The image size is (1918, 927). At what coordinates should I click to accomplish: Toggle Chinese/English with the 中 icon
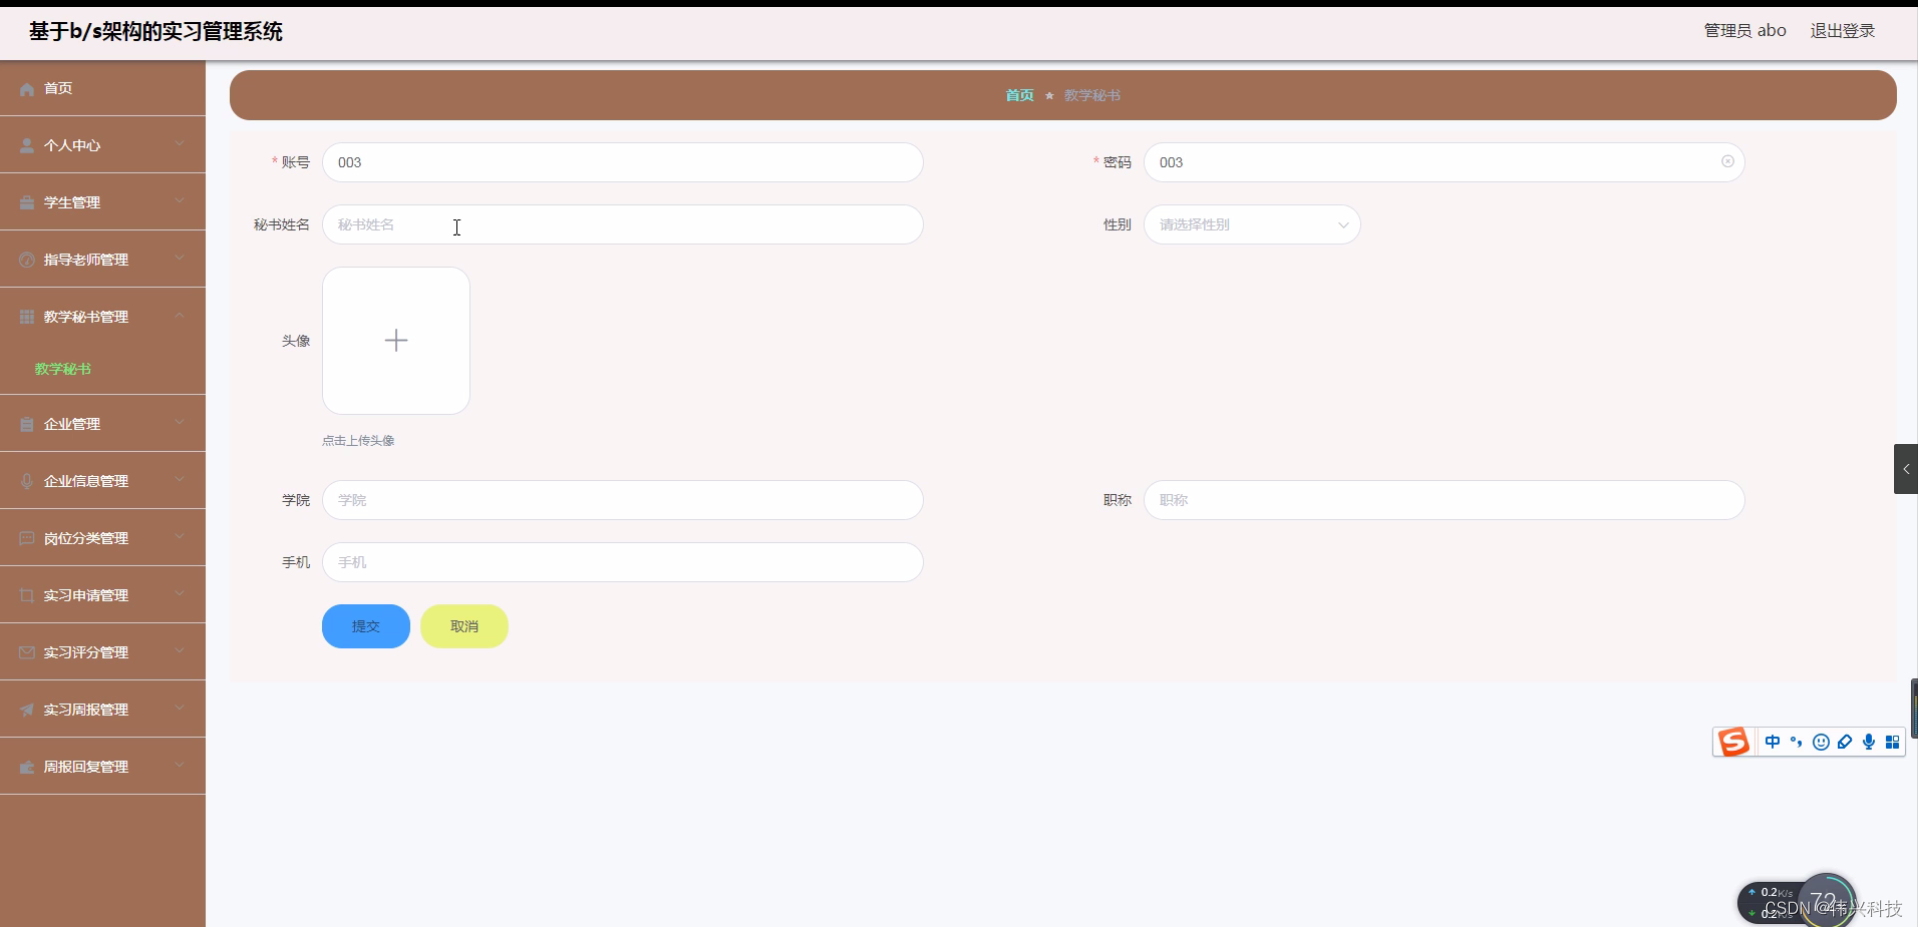coord(1772,741)
